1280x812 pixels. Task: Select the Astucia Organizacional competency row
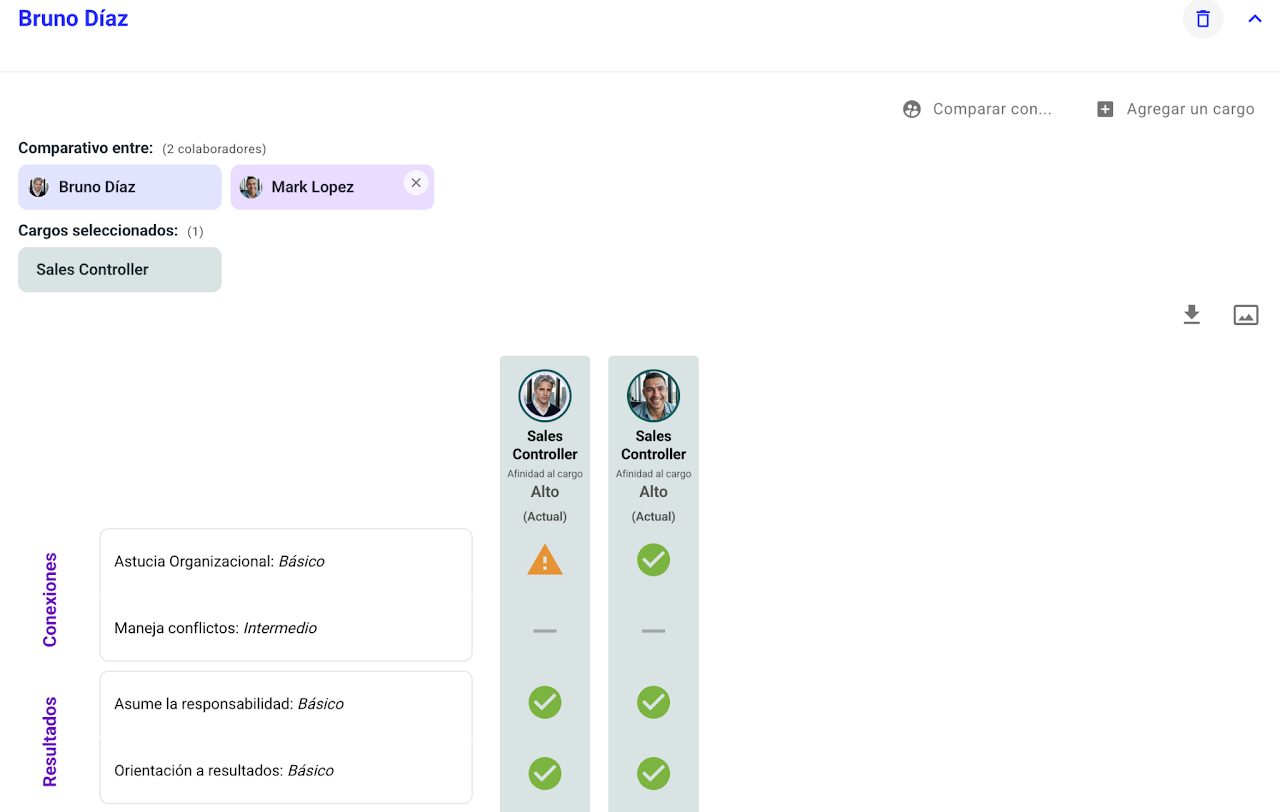(x=285, y=562)
